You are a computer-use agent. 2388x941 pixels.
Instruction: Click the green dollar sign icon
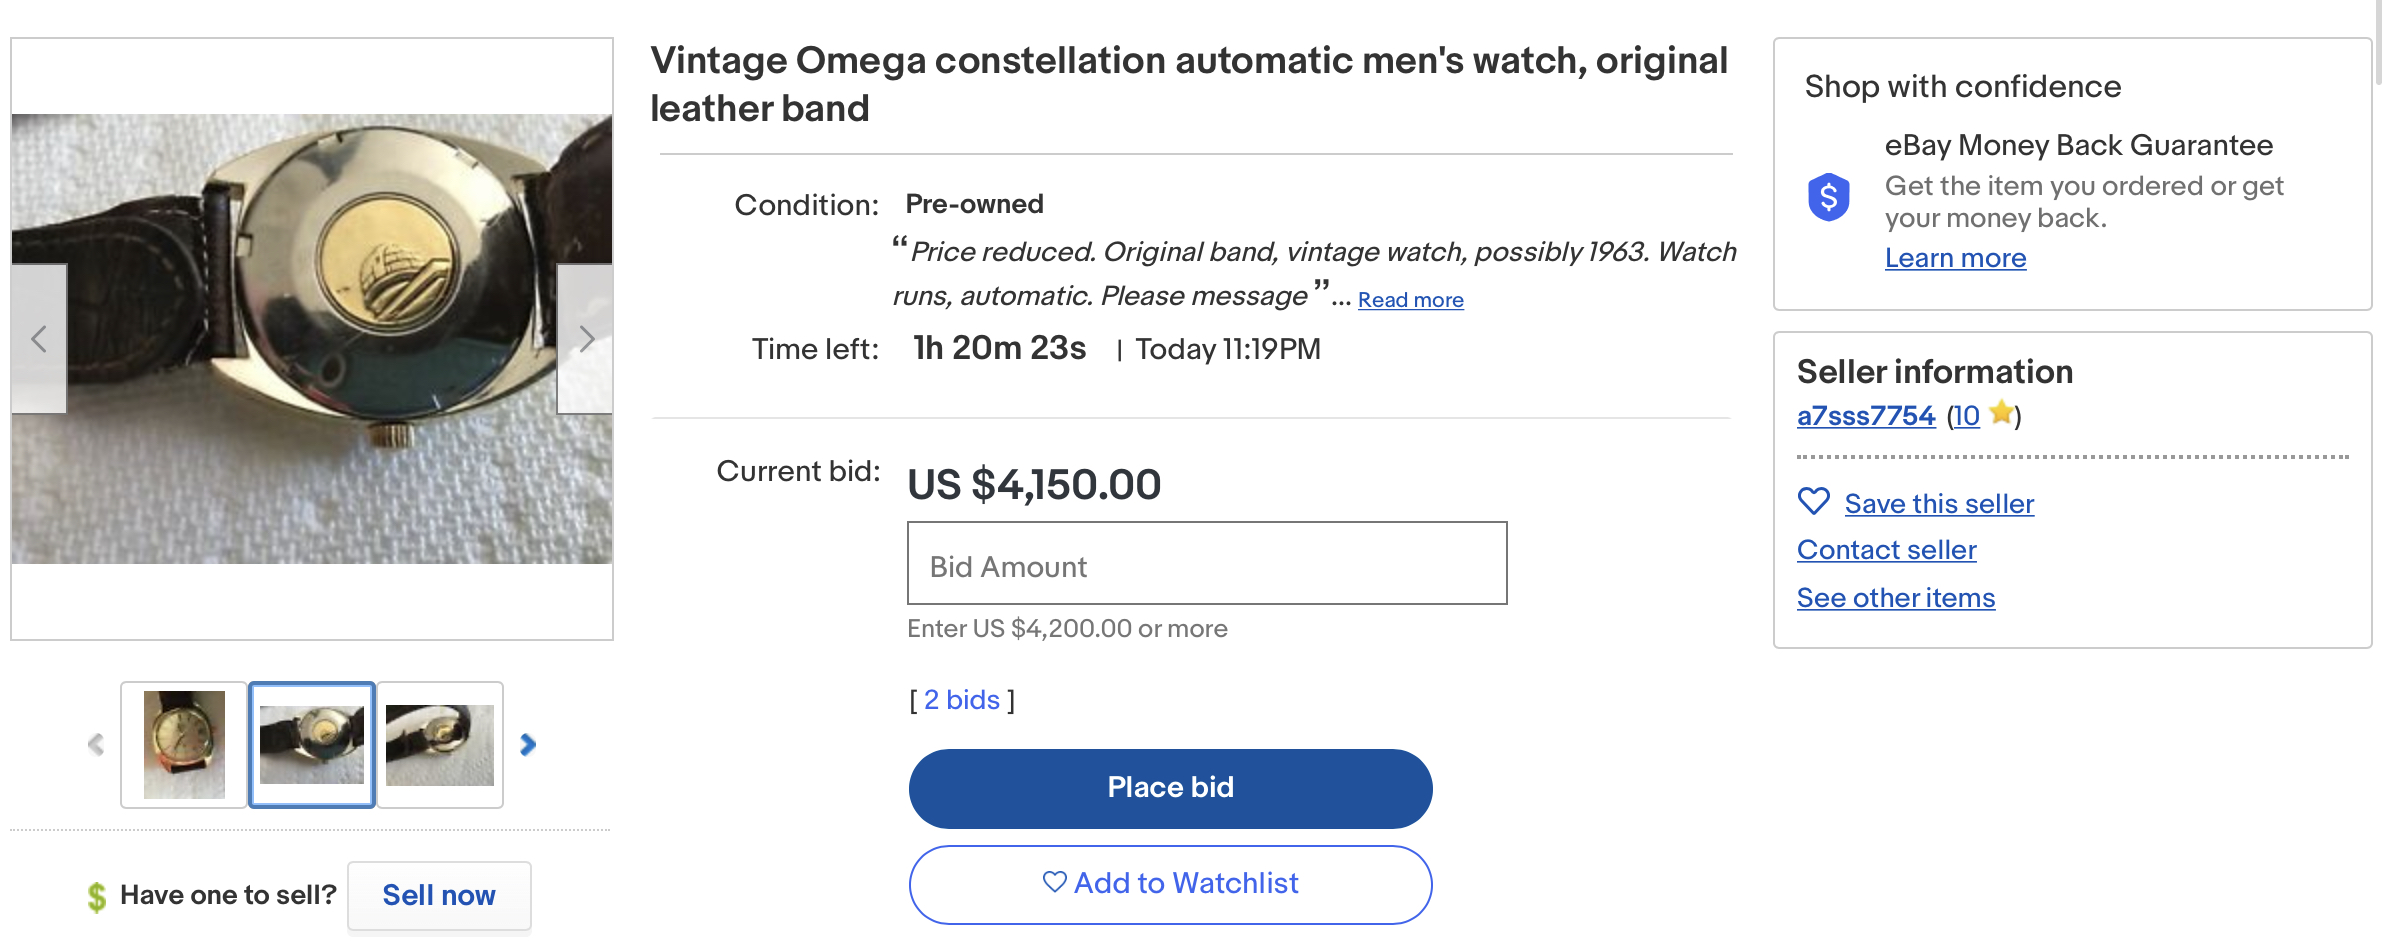click(x=96, y=896)
